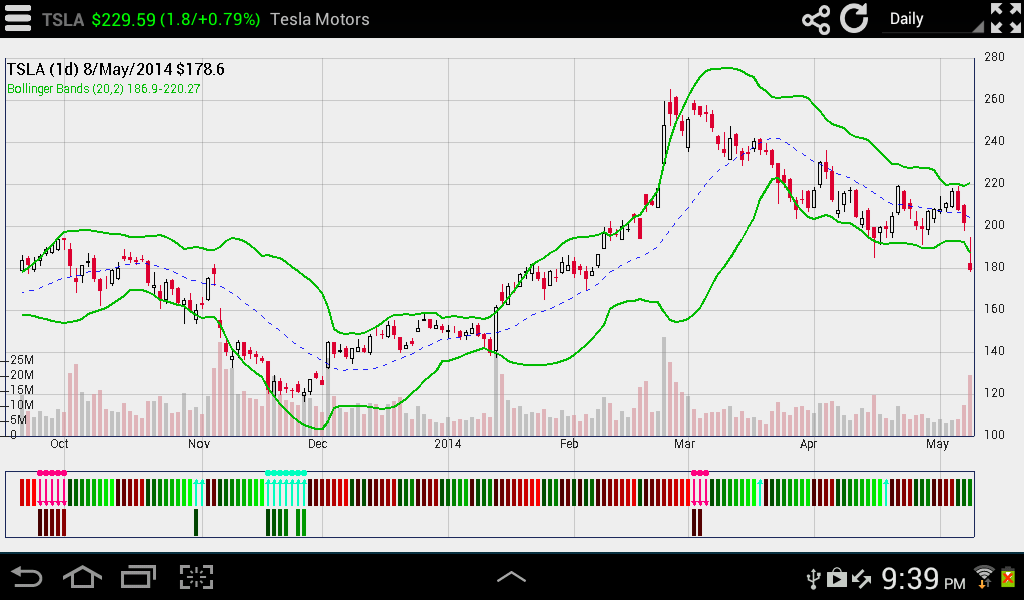Open the share options icon

(814, 17)
